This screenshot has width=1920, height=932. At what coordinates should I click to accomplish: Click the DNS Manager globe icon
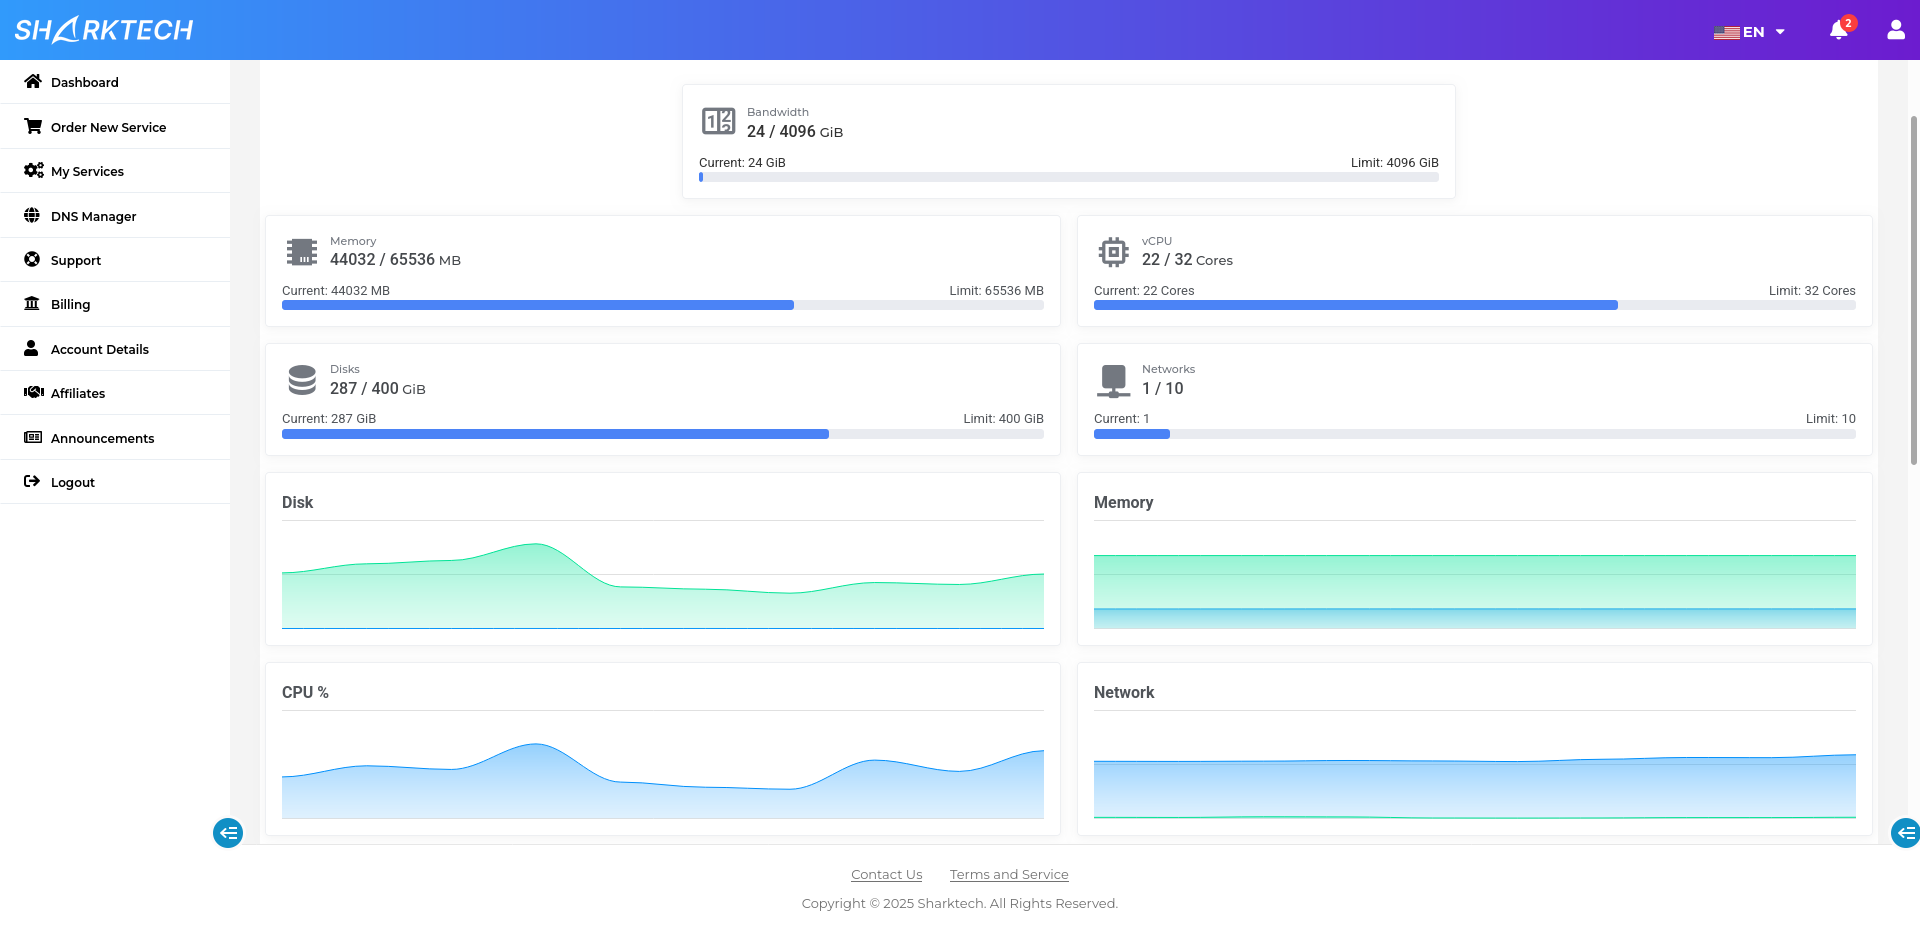[x=33, y=216]
